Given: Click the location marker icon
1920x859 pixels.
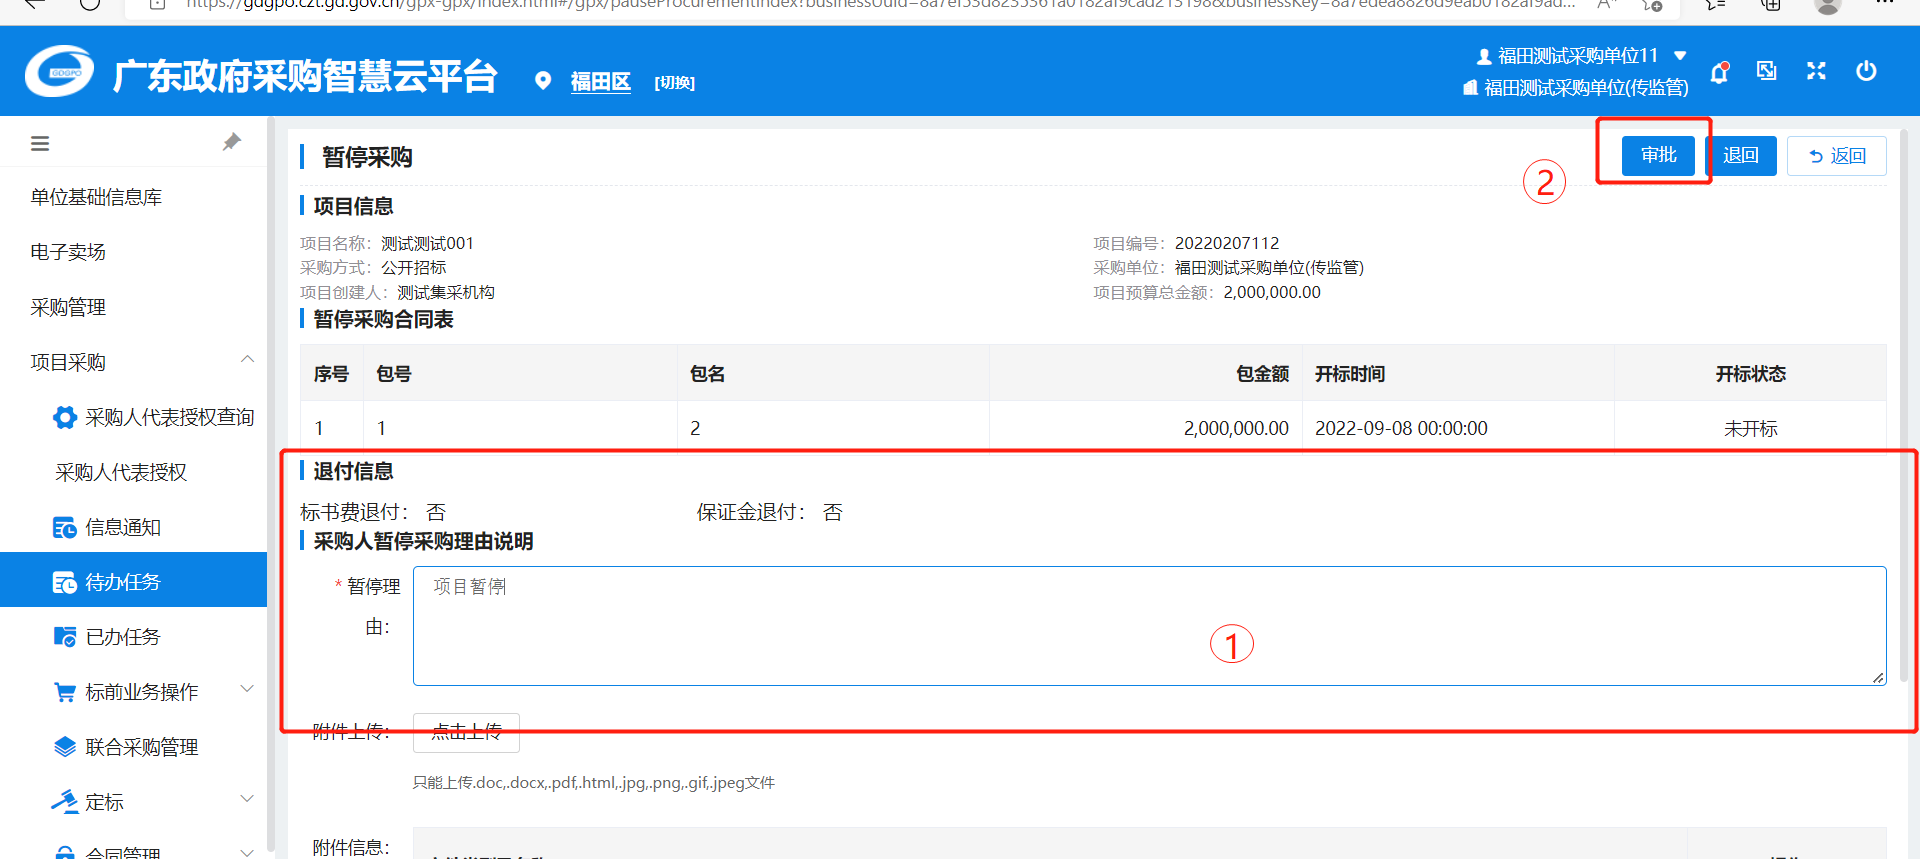Looking at the screenshot, I should click(543, 81).
